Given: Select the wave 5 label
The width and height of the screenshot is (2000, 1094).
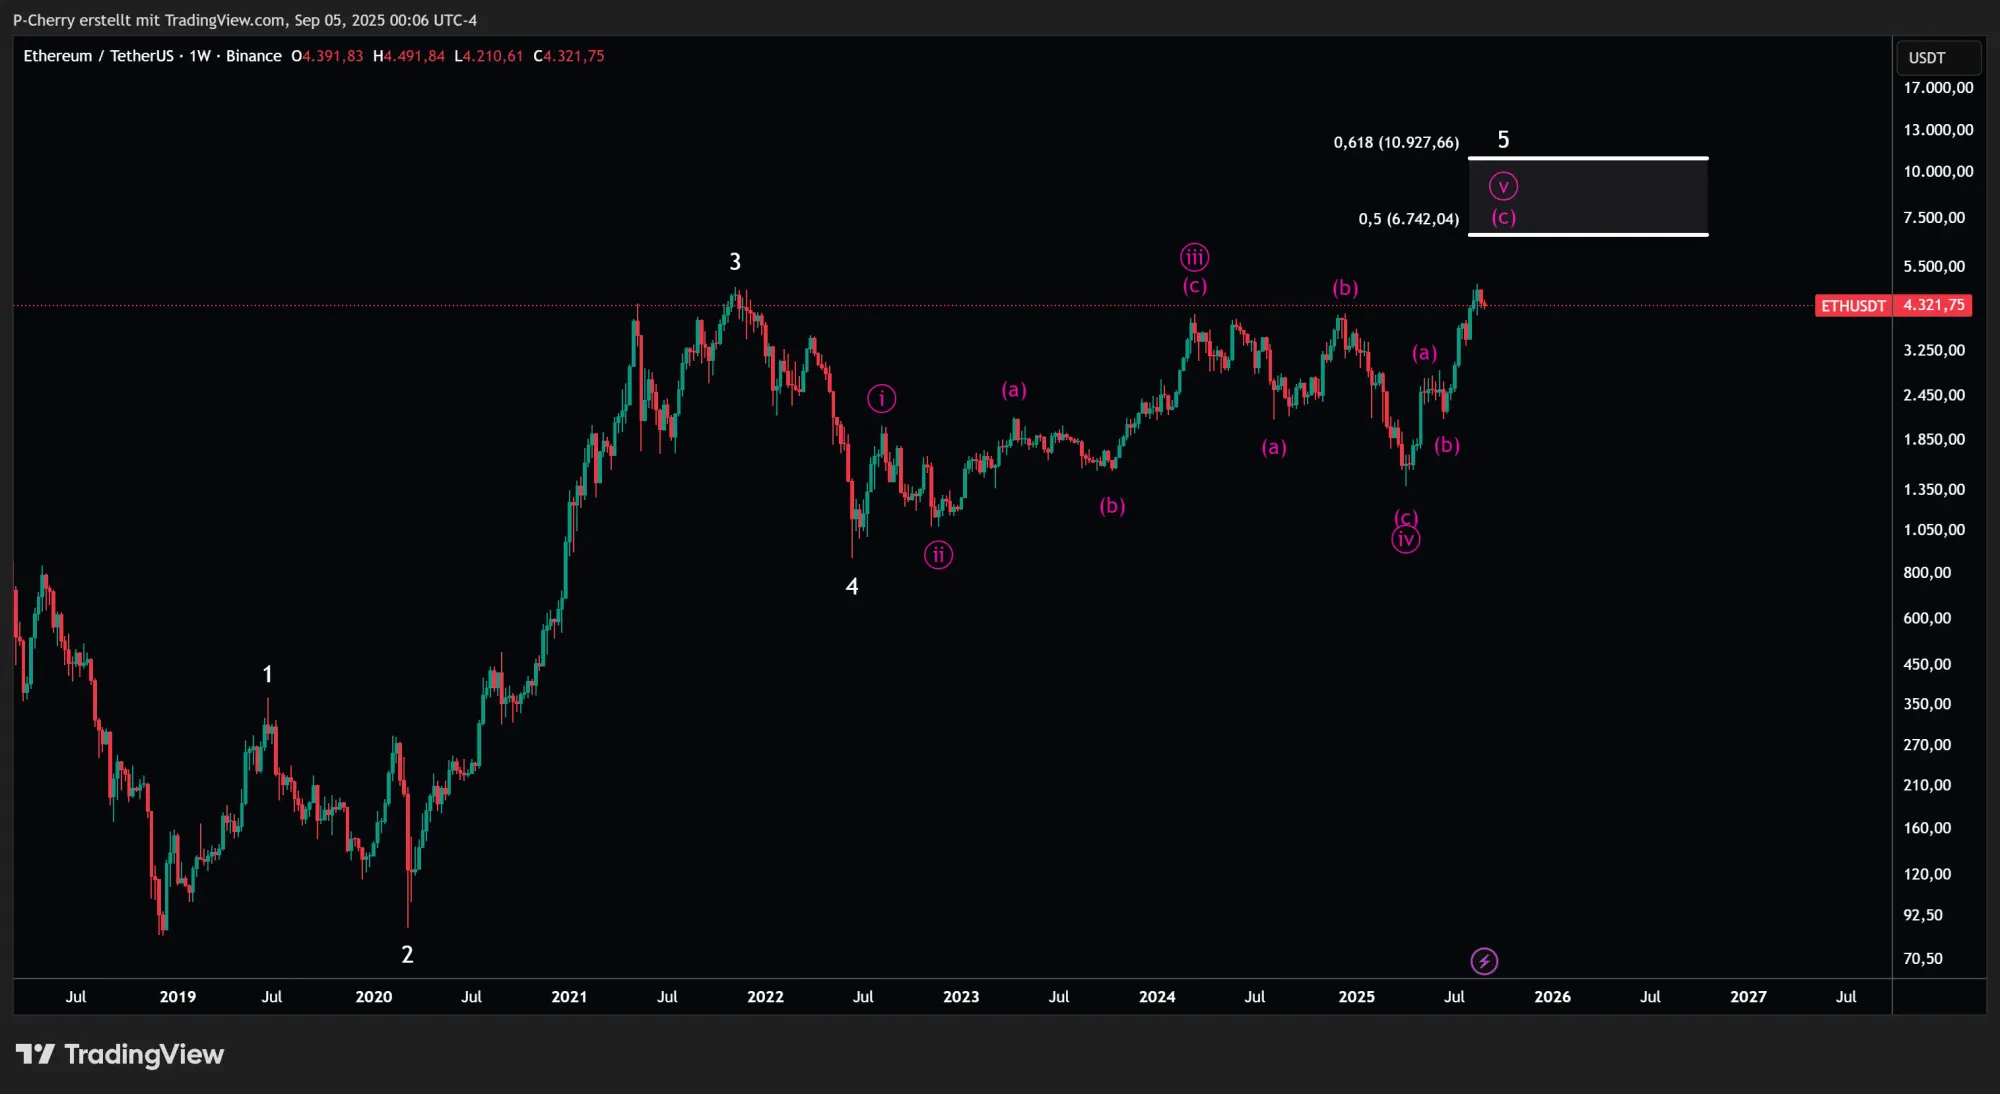Looking at the screenshot, I should tap(1503, 140).
